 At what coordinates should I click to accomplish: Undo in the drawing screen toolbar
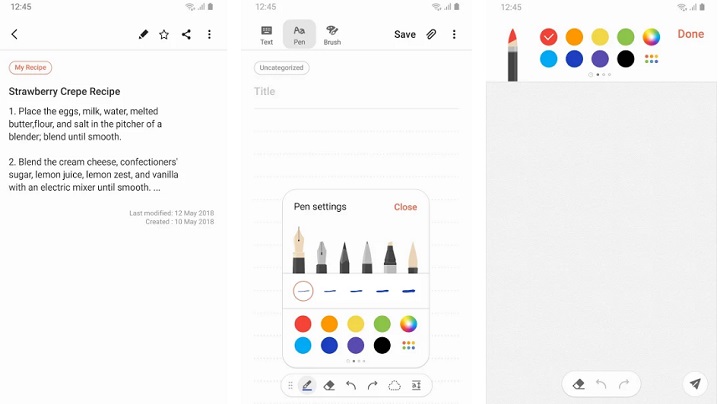[601, 384]
